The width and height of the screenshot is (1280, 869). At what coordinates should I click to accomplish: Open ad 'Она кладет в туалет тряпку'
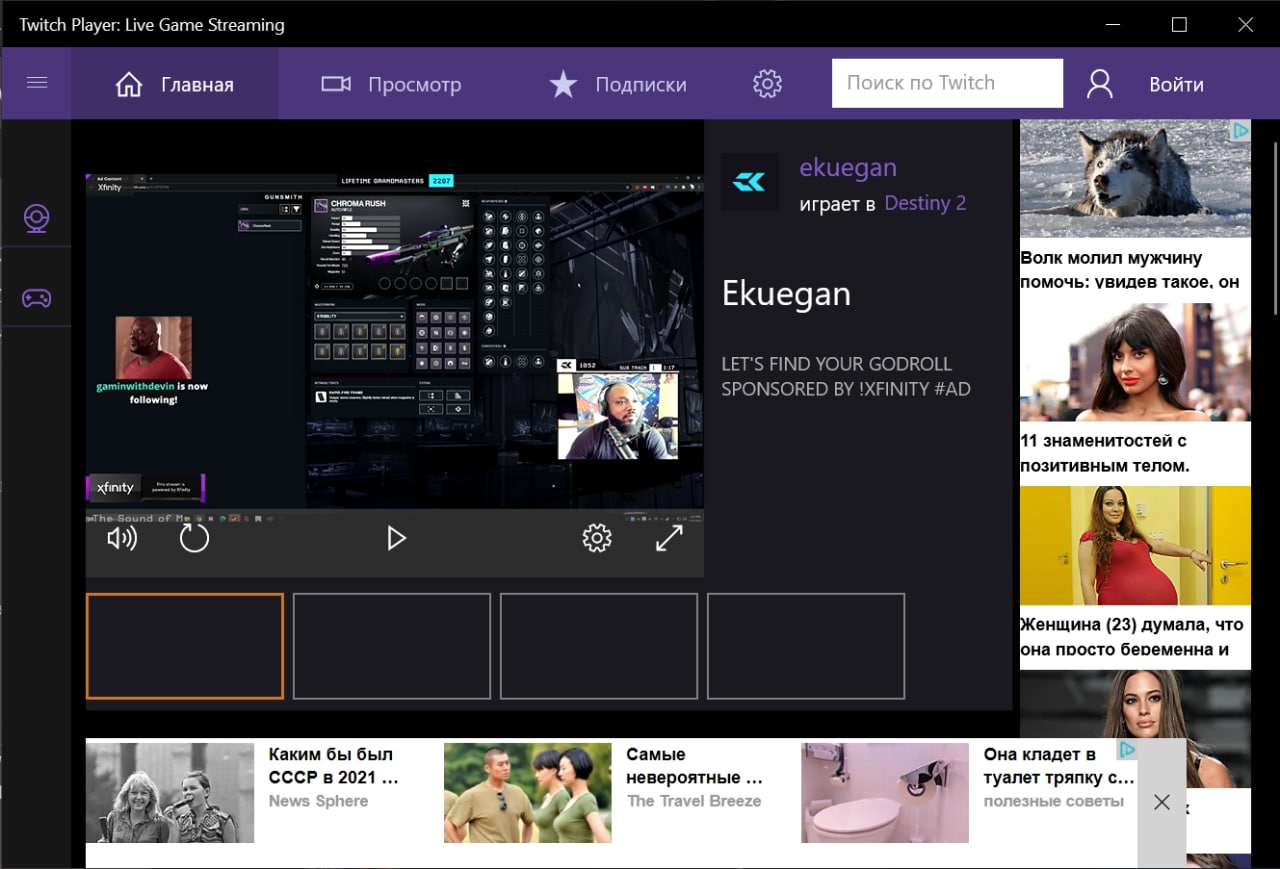[x=1059, y=766]
